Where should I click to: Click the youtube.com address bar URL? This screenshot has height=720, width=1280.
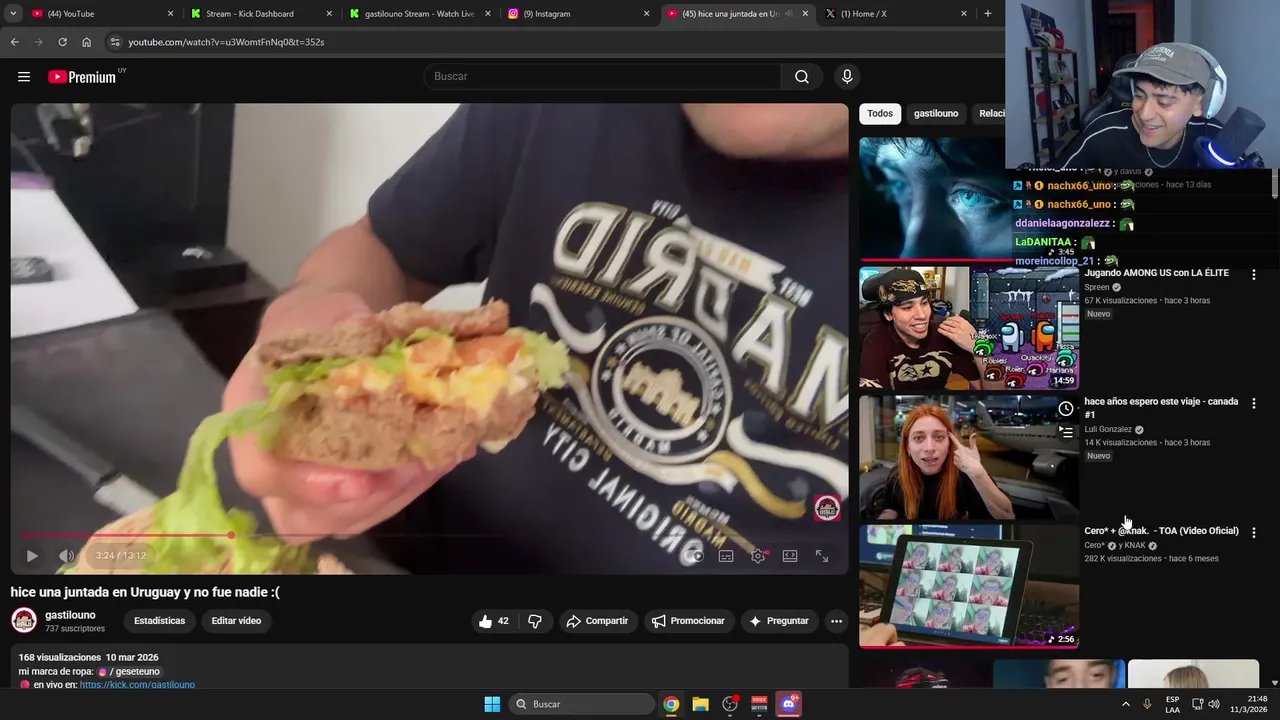click(x=226, y=42)
